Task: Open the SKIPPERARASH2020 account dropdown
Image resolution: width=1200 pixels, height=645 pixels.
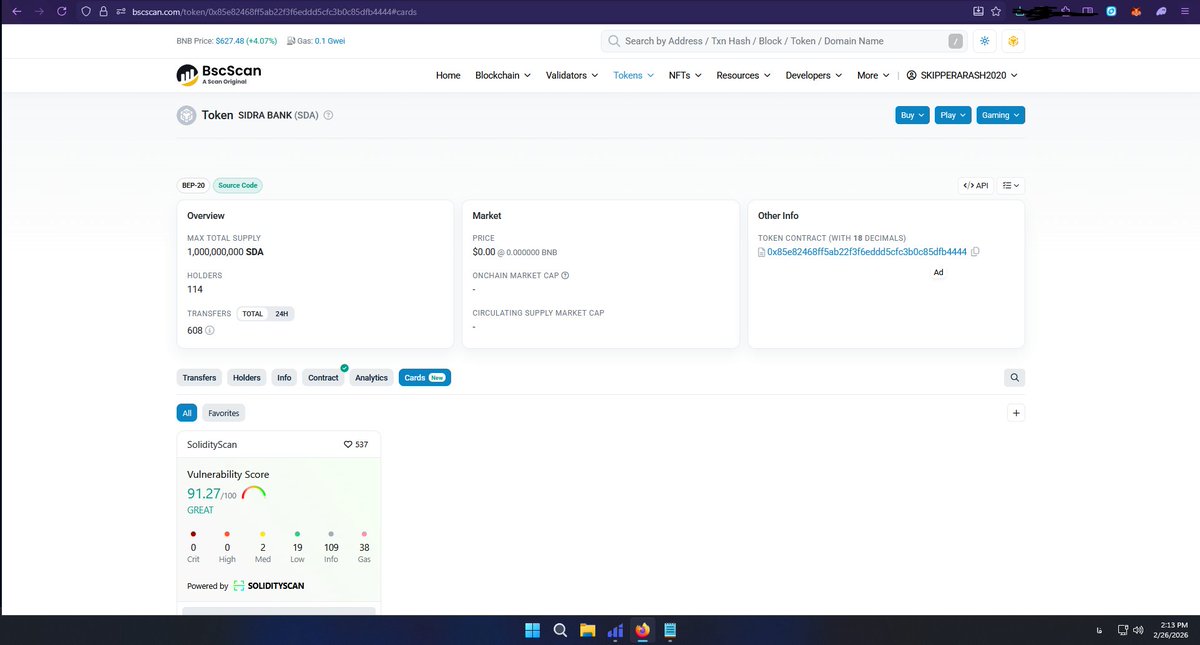Action: coord(962,75)
